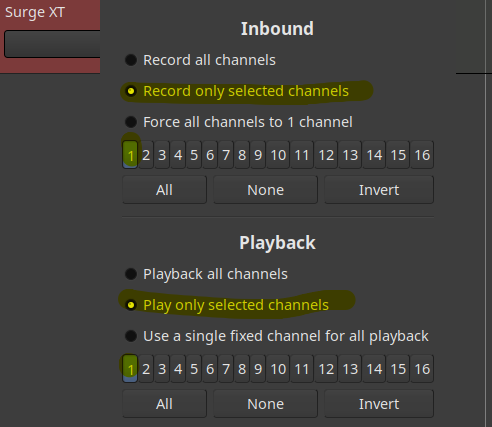Click None button under Inbound channels
Image resolution: width=492 pixels, height=427 pixels.
(265, 190)
